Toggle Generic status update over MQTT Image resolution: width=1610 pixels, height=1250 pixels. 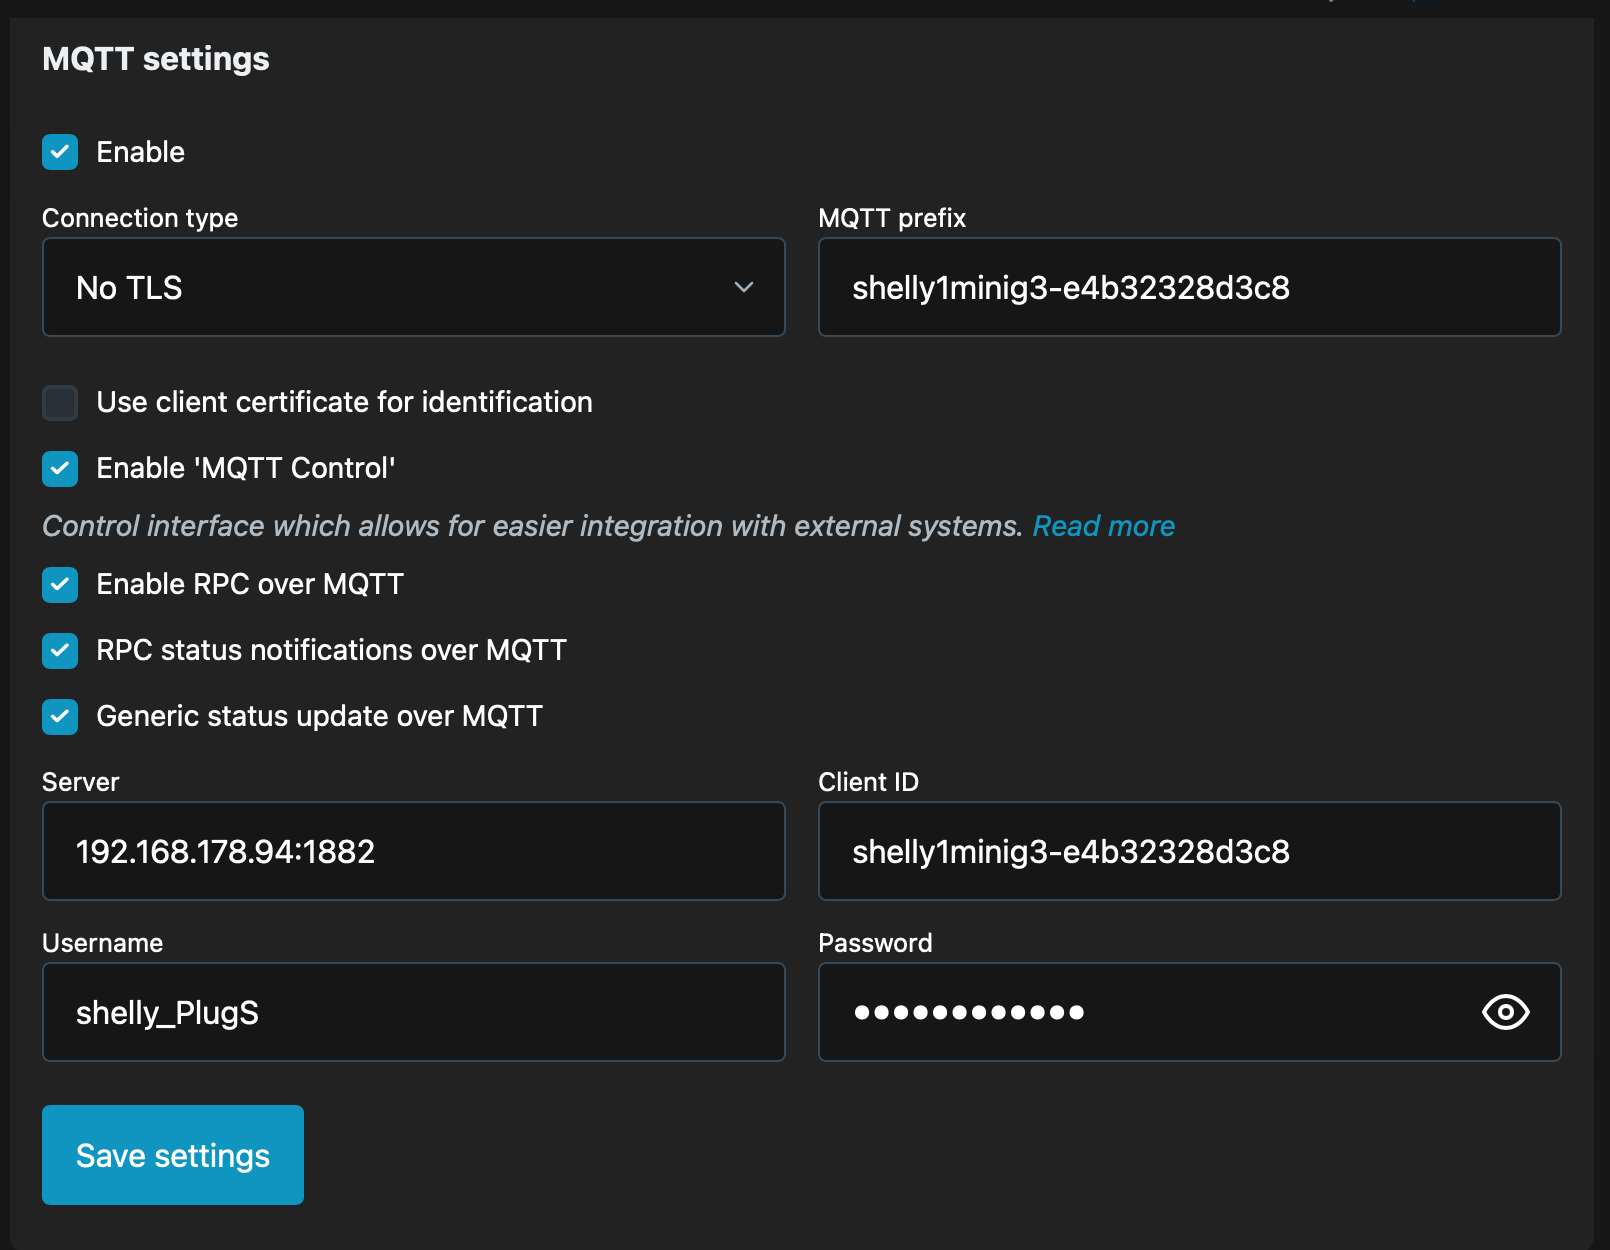coord(60,717)
